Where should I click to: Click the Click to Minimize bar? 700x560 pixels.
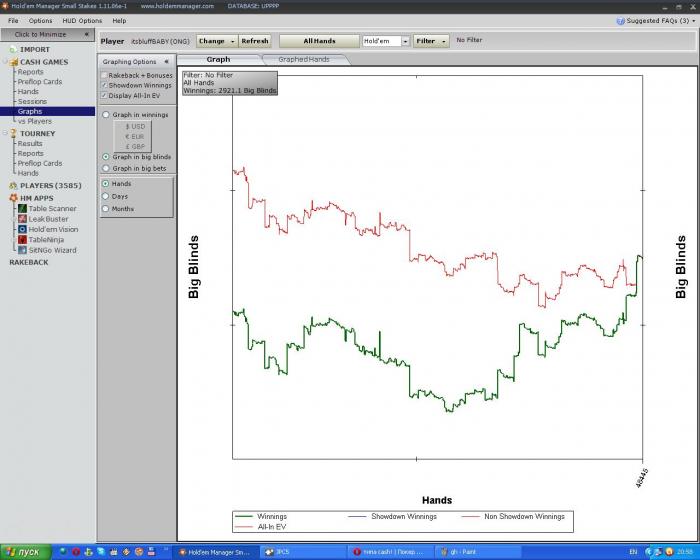47,34
